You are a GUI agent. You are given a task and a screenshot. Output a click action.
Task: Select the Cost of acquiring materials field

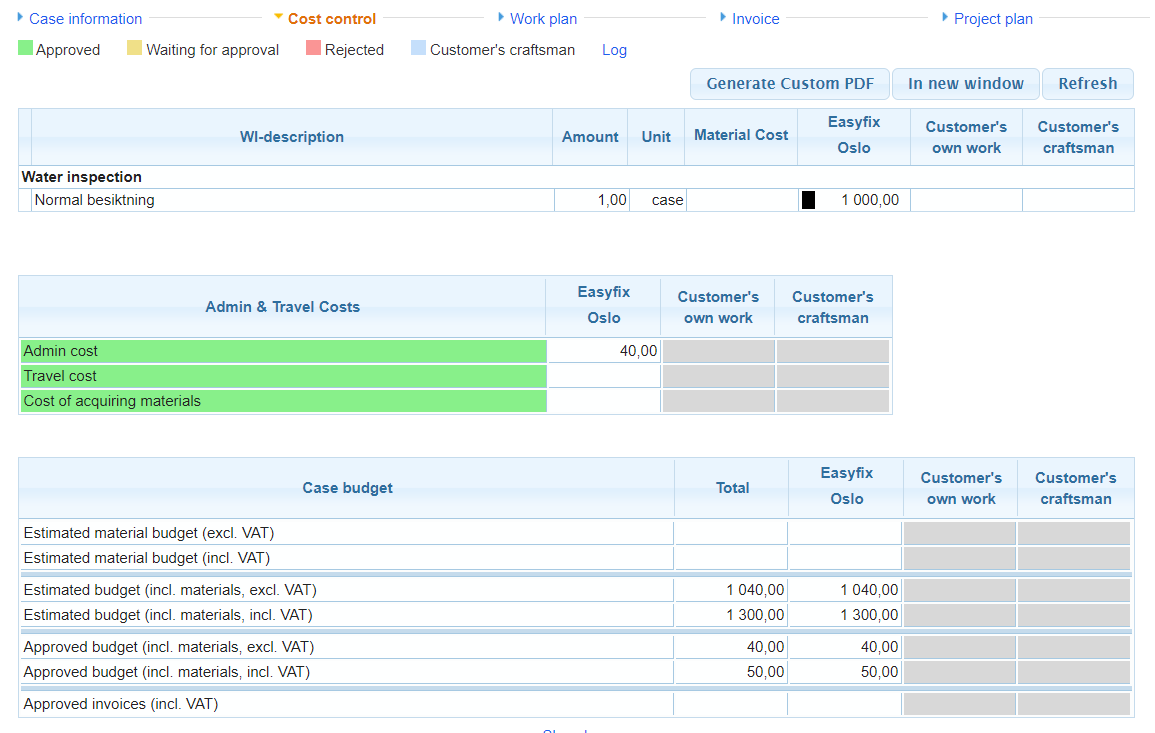click(x=604, y=401)
